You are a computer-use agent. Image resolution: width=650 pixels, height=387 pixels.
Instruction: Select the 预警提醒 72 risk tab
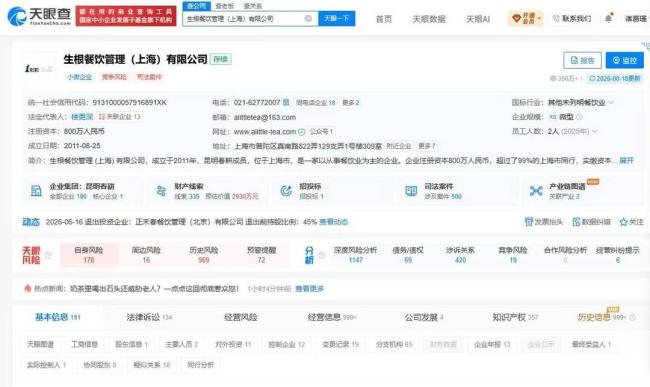tap(261, 255)
